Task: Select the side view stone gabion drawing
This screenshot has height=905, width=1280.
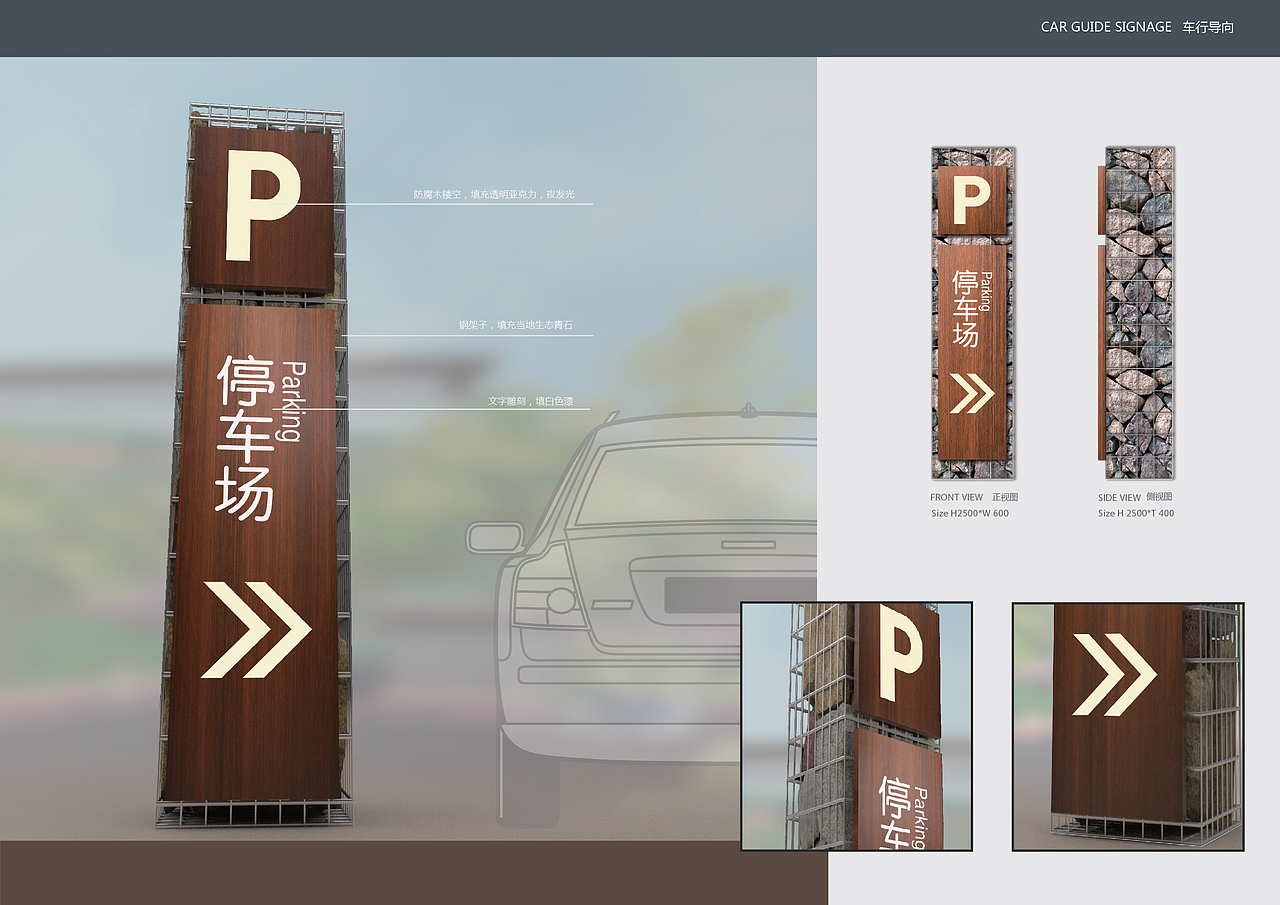Action: tap(1135, 313)
